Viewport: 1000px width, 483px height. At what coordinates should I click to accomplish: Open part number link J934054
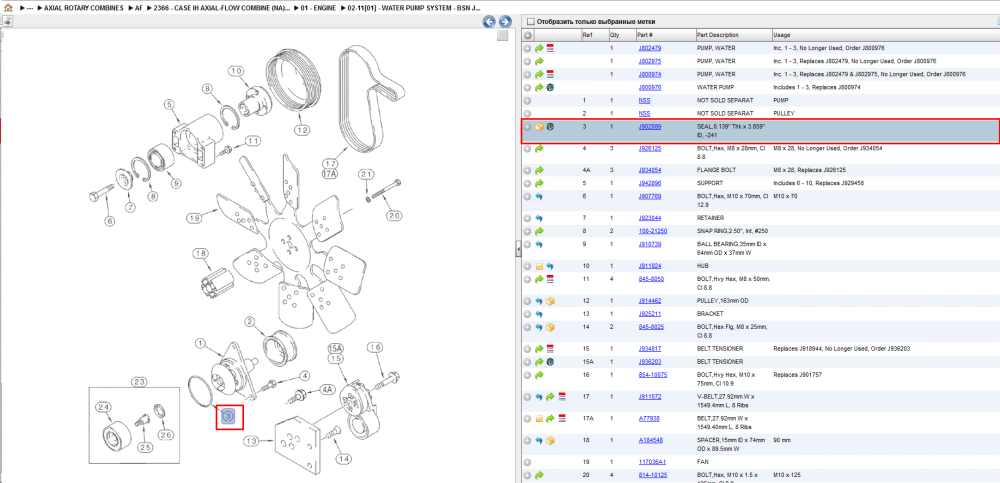649,170
